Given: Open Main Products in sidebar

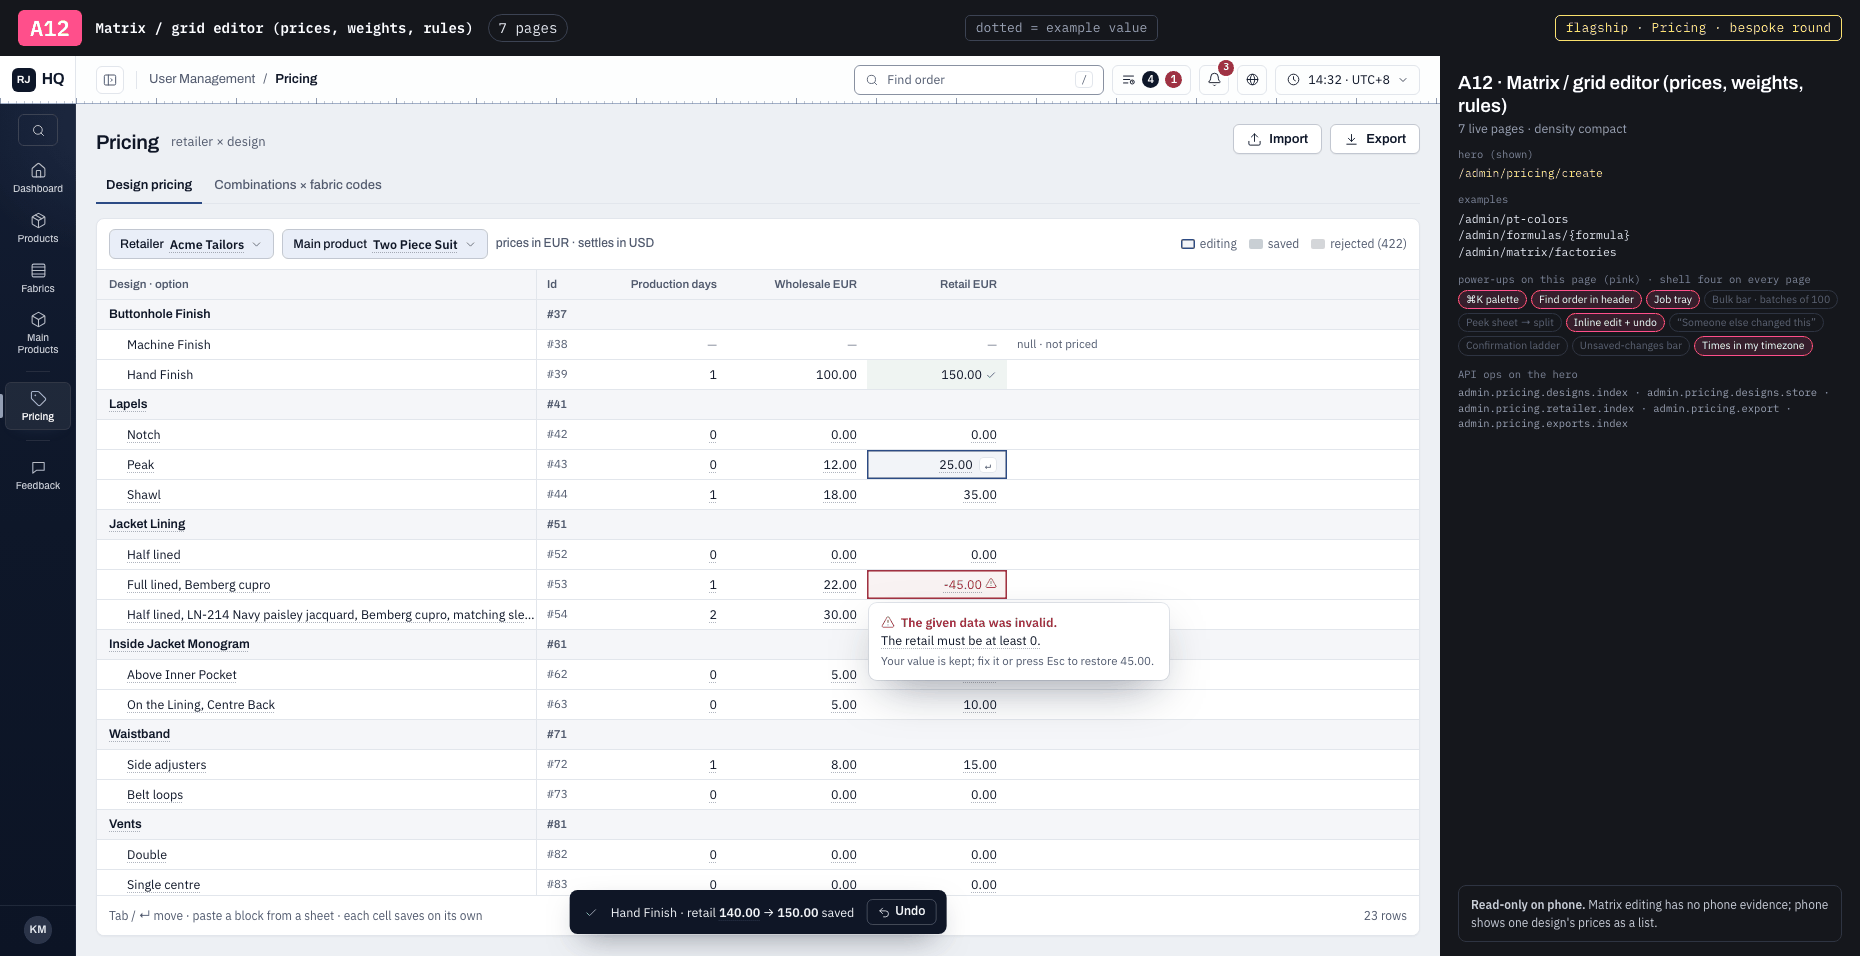Looking at the screenshot, I should point(38,333).
